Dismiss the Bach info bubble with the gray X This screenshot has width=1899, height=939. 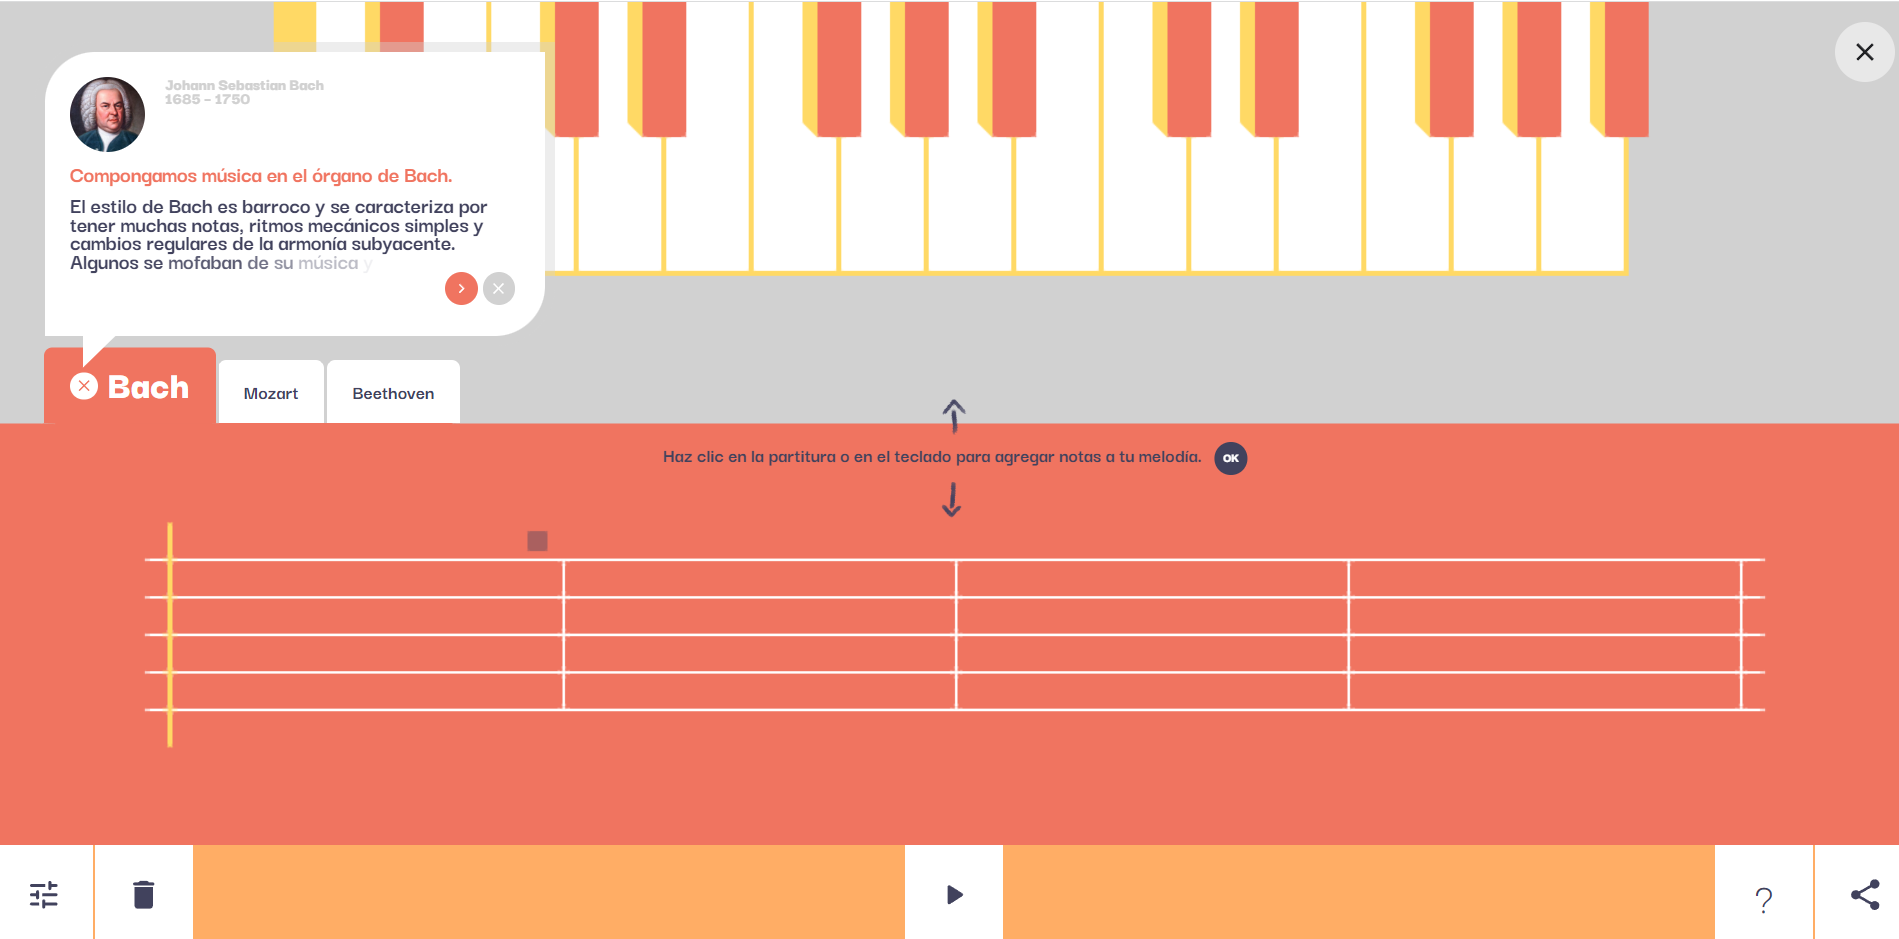point(499,288)
